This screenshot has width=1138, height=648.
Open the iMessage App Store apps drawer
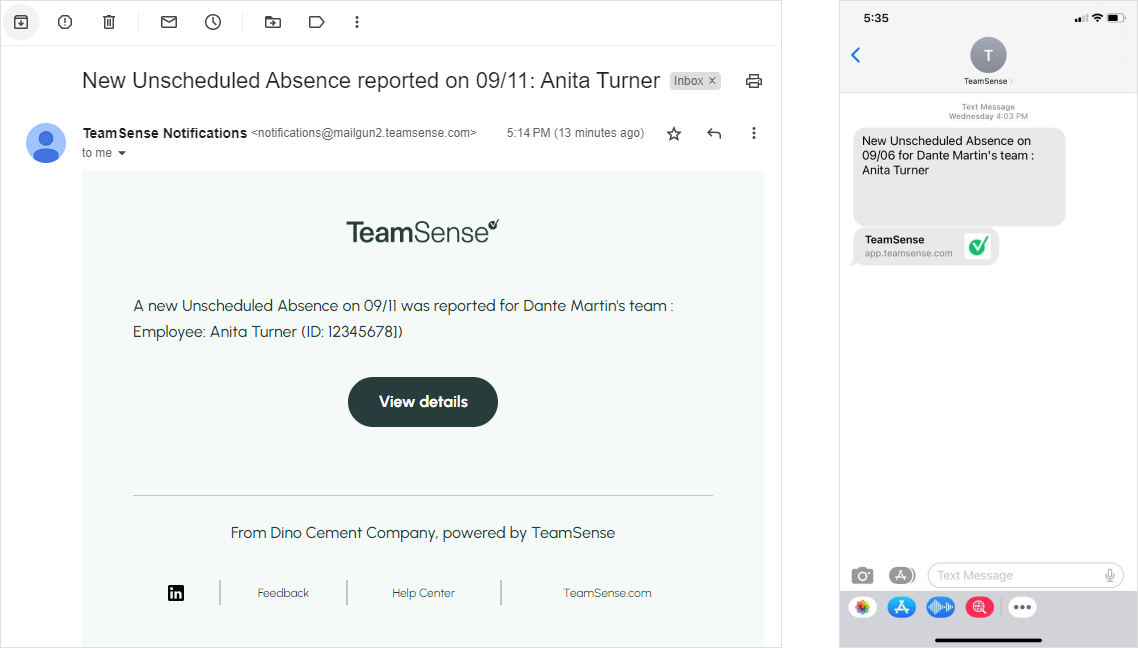tap(902, 575)
